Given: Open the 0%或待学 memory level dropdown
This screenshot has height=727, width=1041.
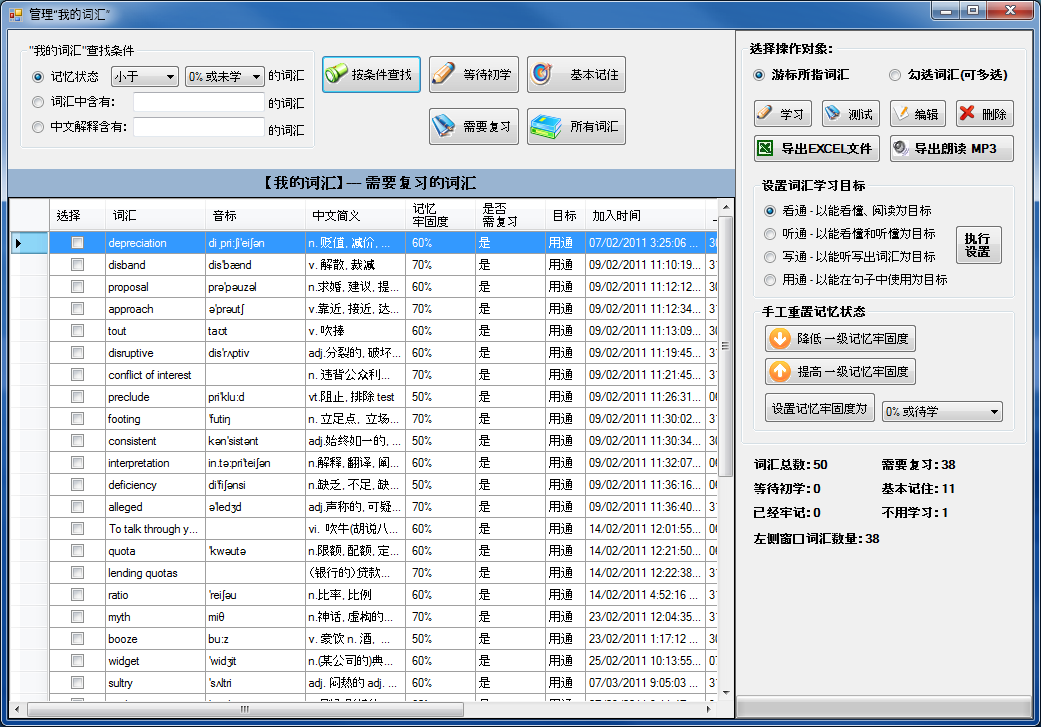Looking at the screenshot, I should coord(942,412).
